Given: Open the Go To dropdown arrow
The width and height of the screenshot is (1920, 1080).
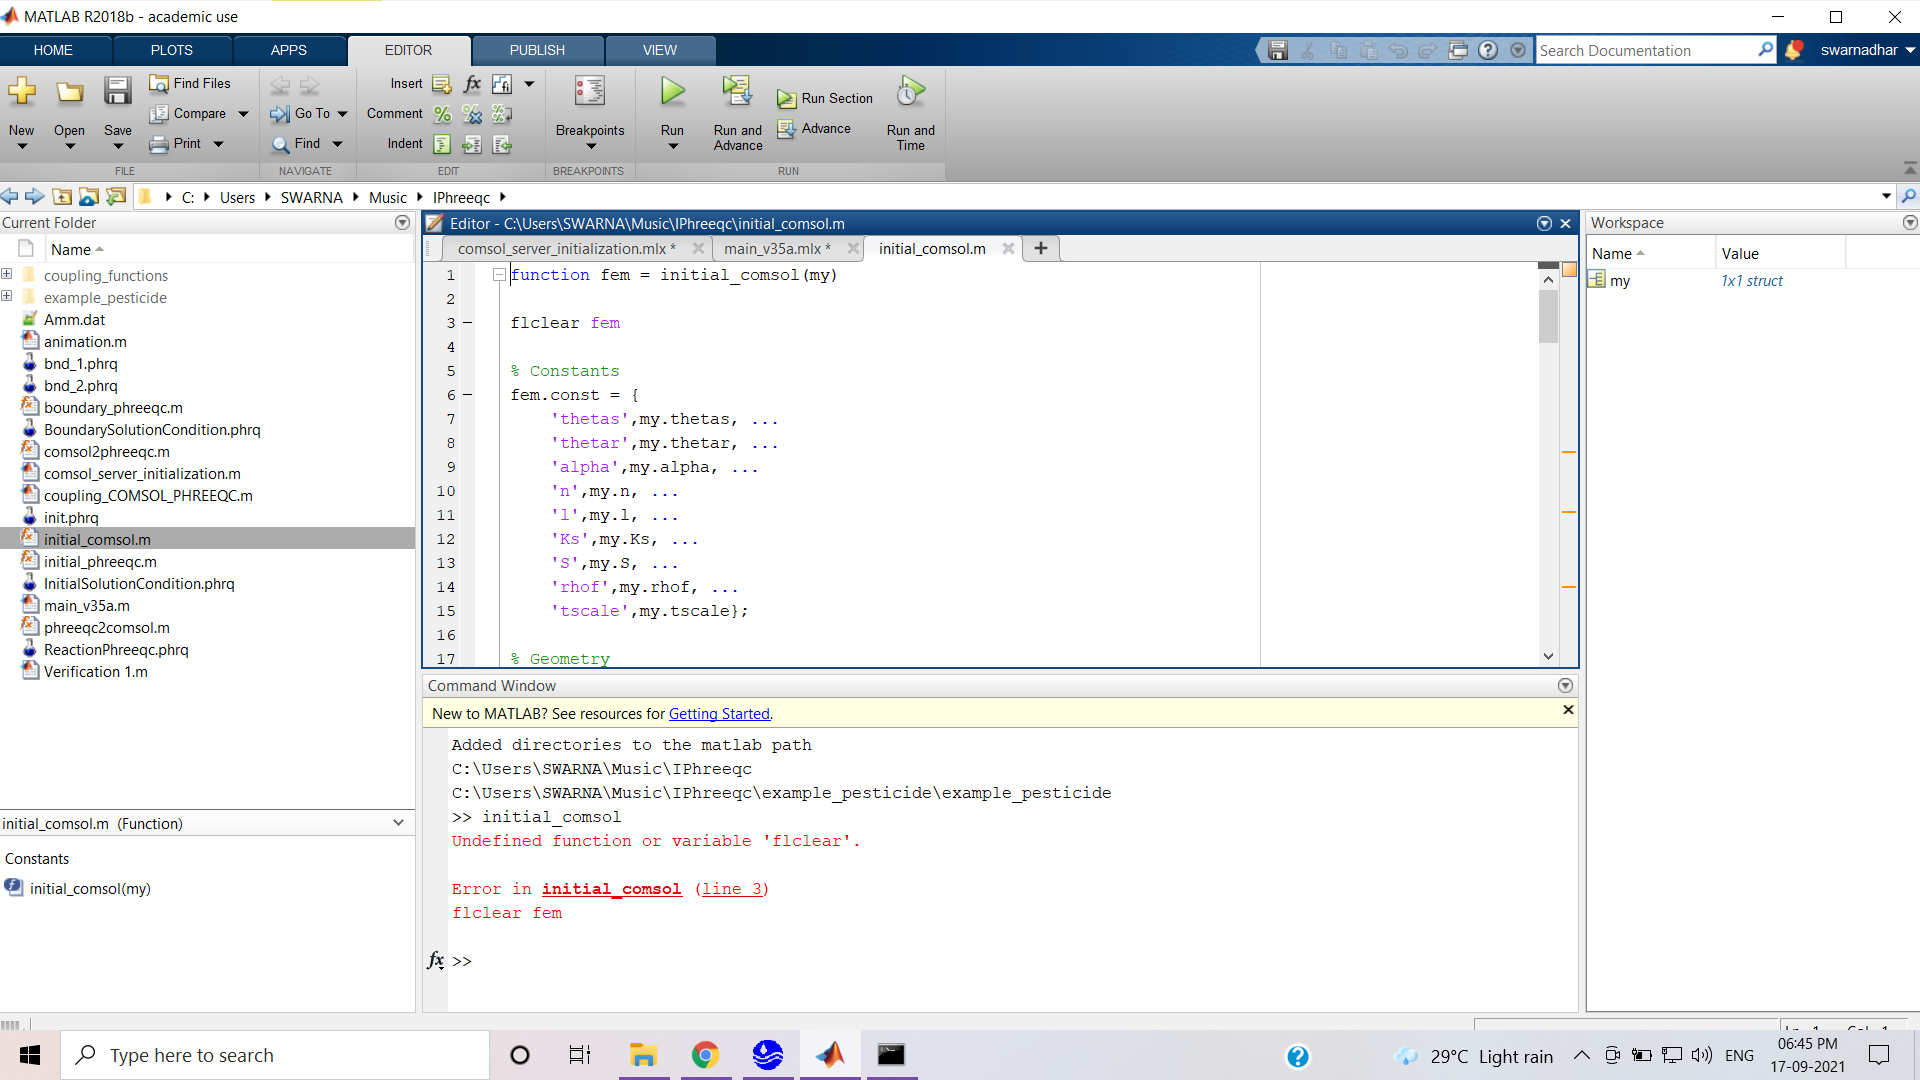Looking at the screenshot, I should click(342, 114).
